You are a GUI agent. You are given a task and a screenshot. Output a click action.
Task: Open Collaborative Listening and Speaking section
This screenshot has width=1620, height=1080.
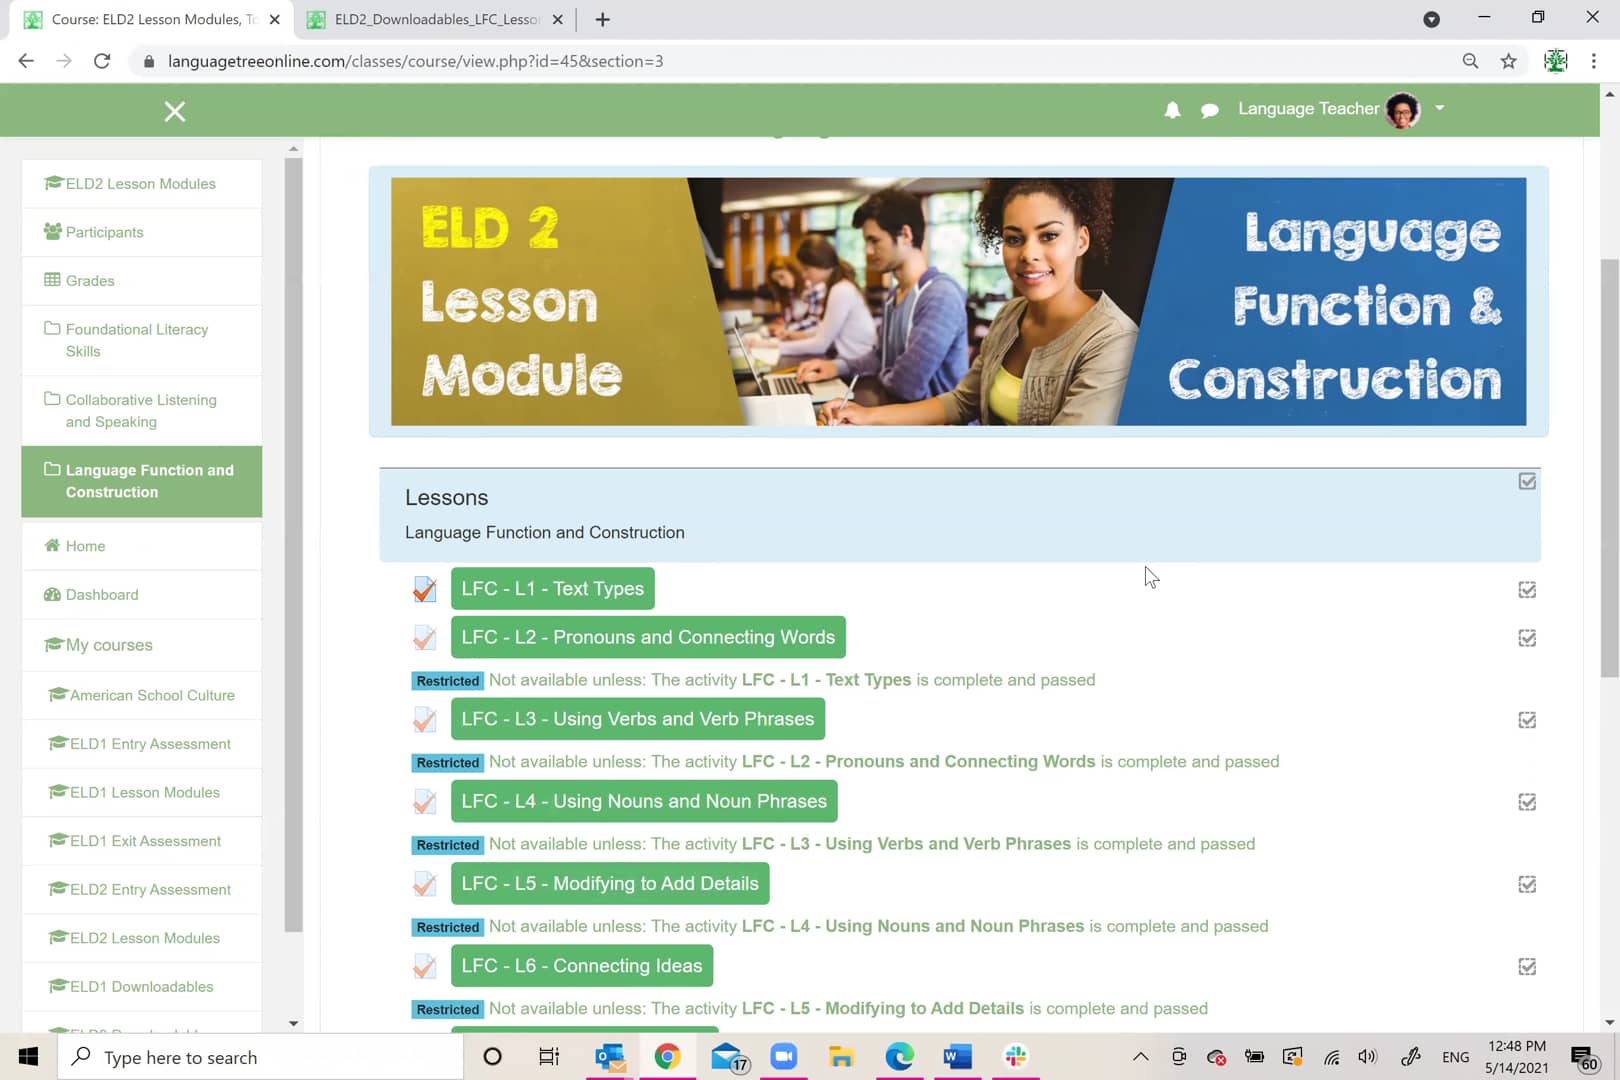(x=141, y=411)
